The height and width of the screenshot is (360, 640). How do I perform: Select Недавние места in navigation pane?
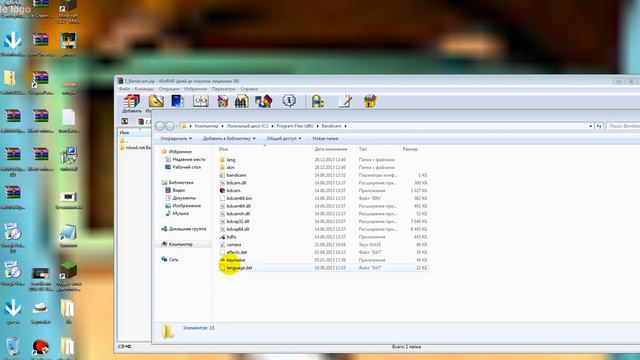pos(189,160)
